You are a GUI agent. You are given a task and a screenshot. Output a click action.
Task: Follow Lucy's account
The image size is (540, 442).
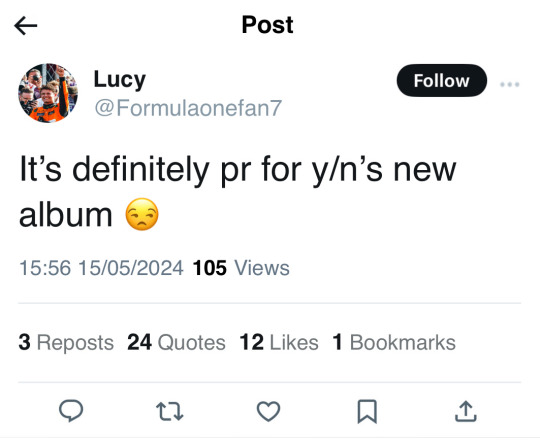[442, 80]
